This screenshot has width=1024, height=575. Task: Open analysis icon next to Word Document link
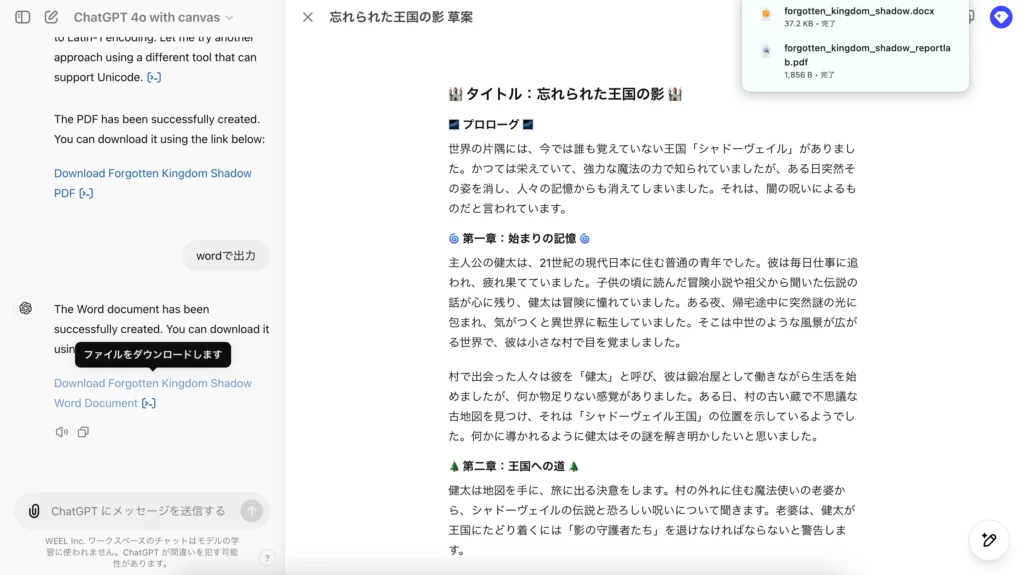pyautogui.click(x=149, y=403)
